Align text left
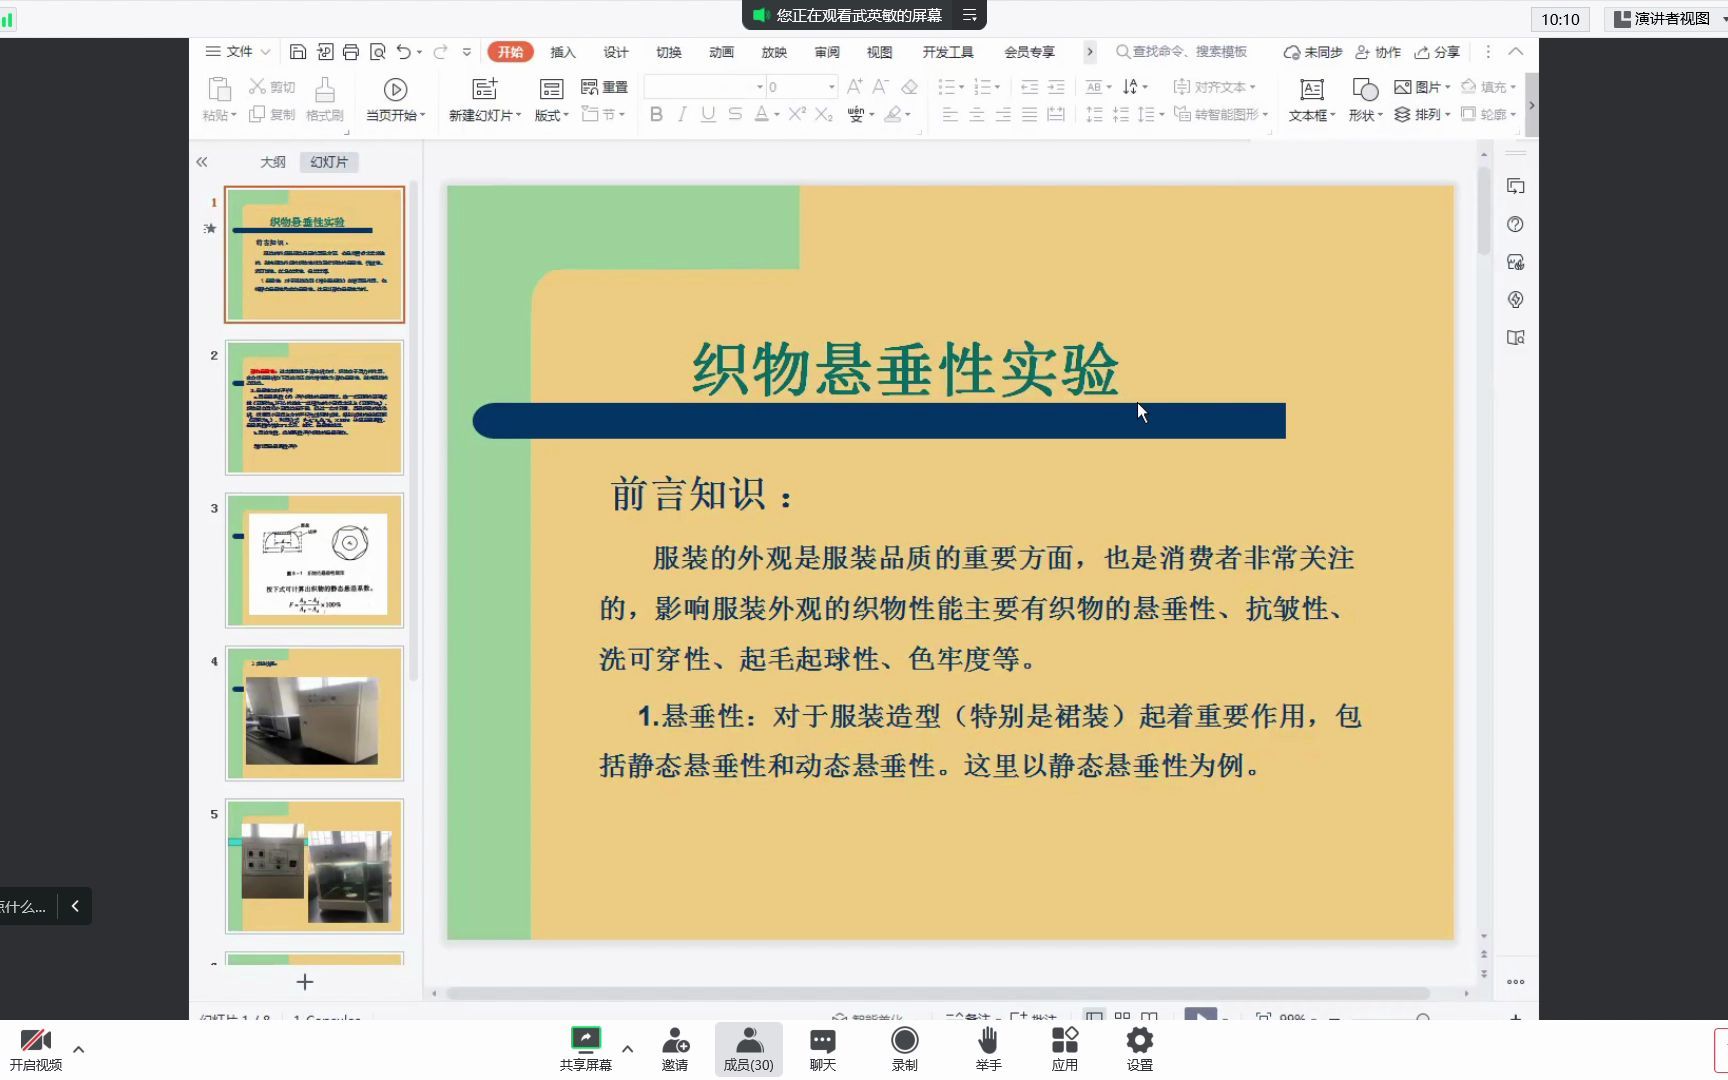1728x1080 pixels. click(950, 115)
